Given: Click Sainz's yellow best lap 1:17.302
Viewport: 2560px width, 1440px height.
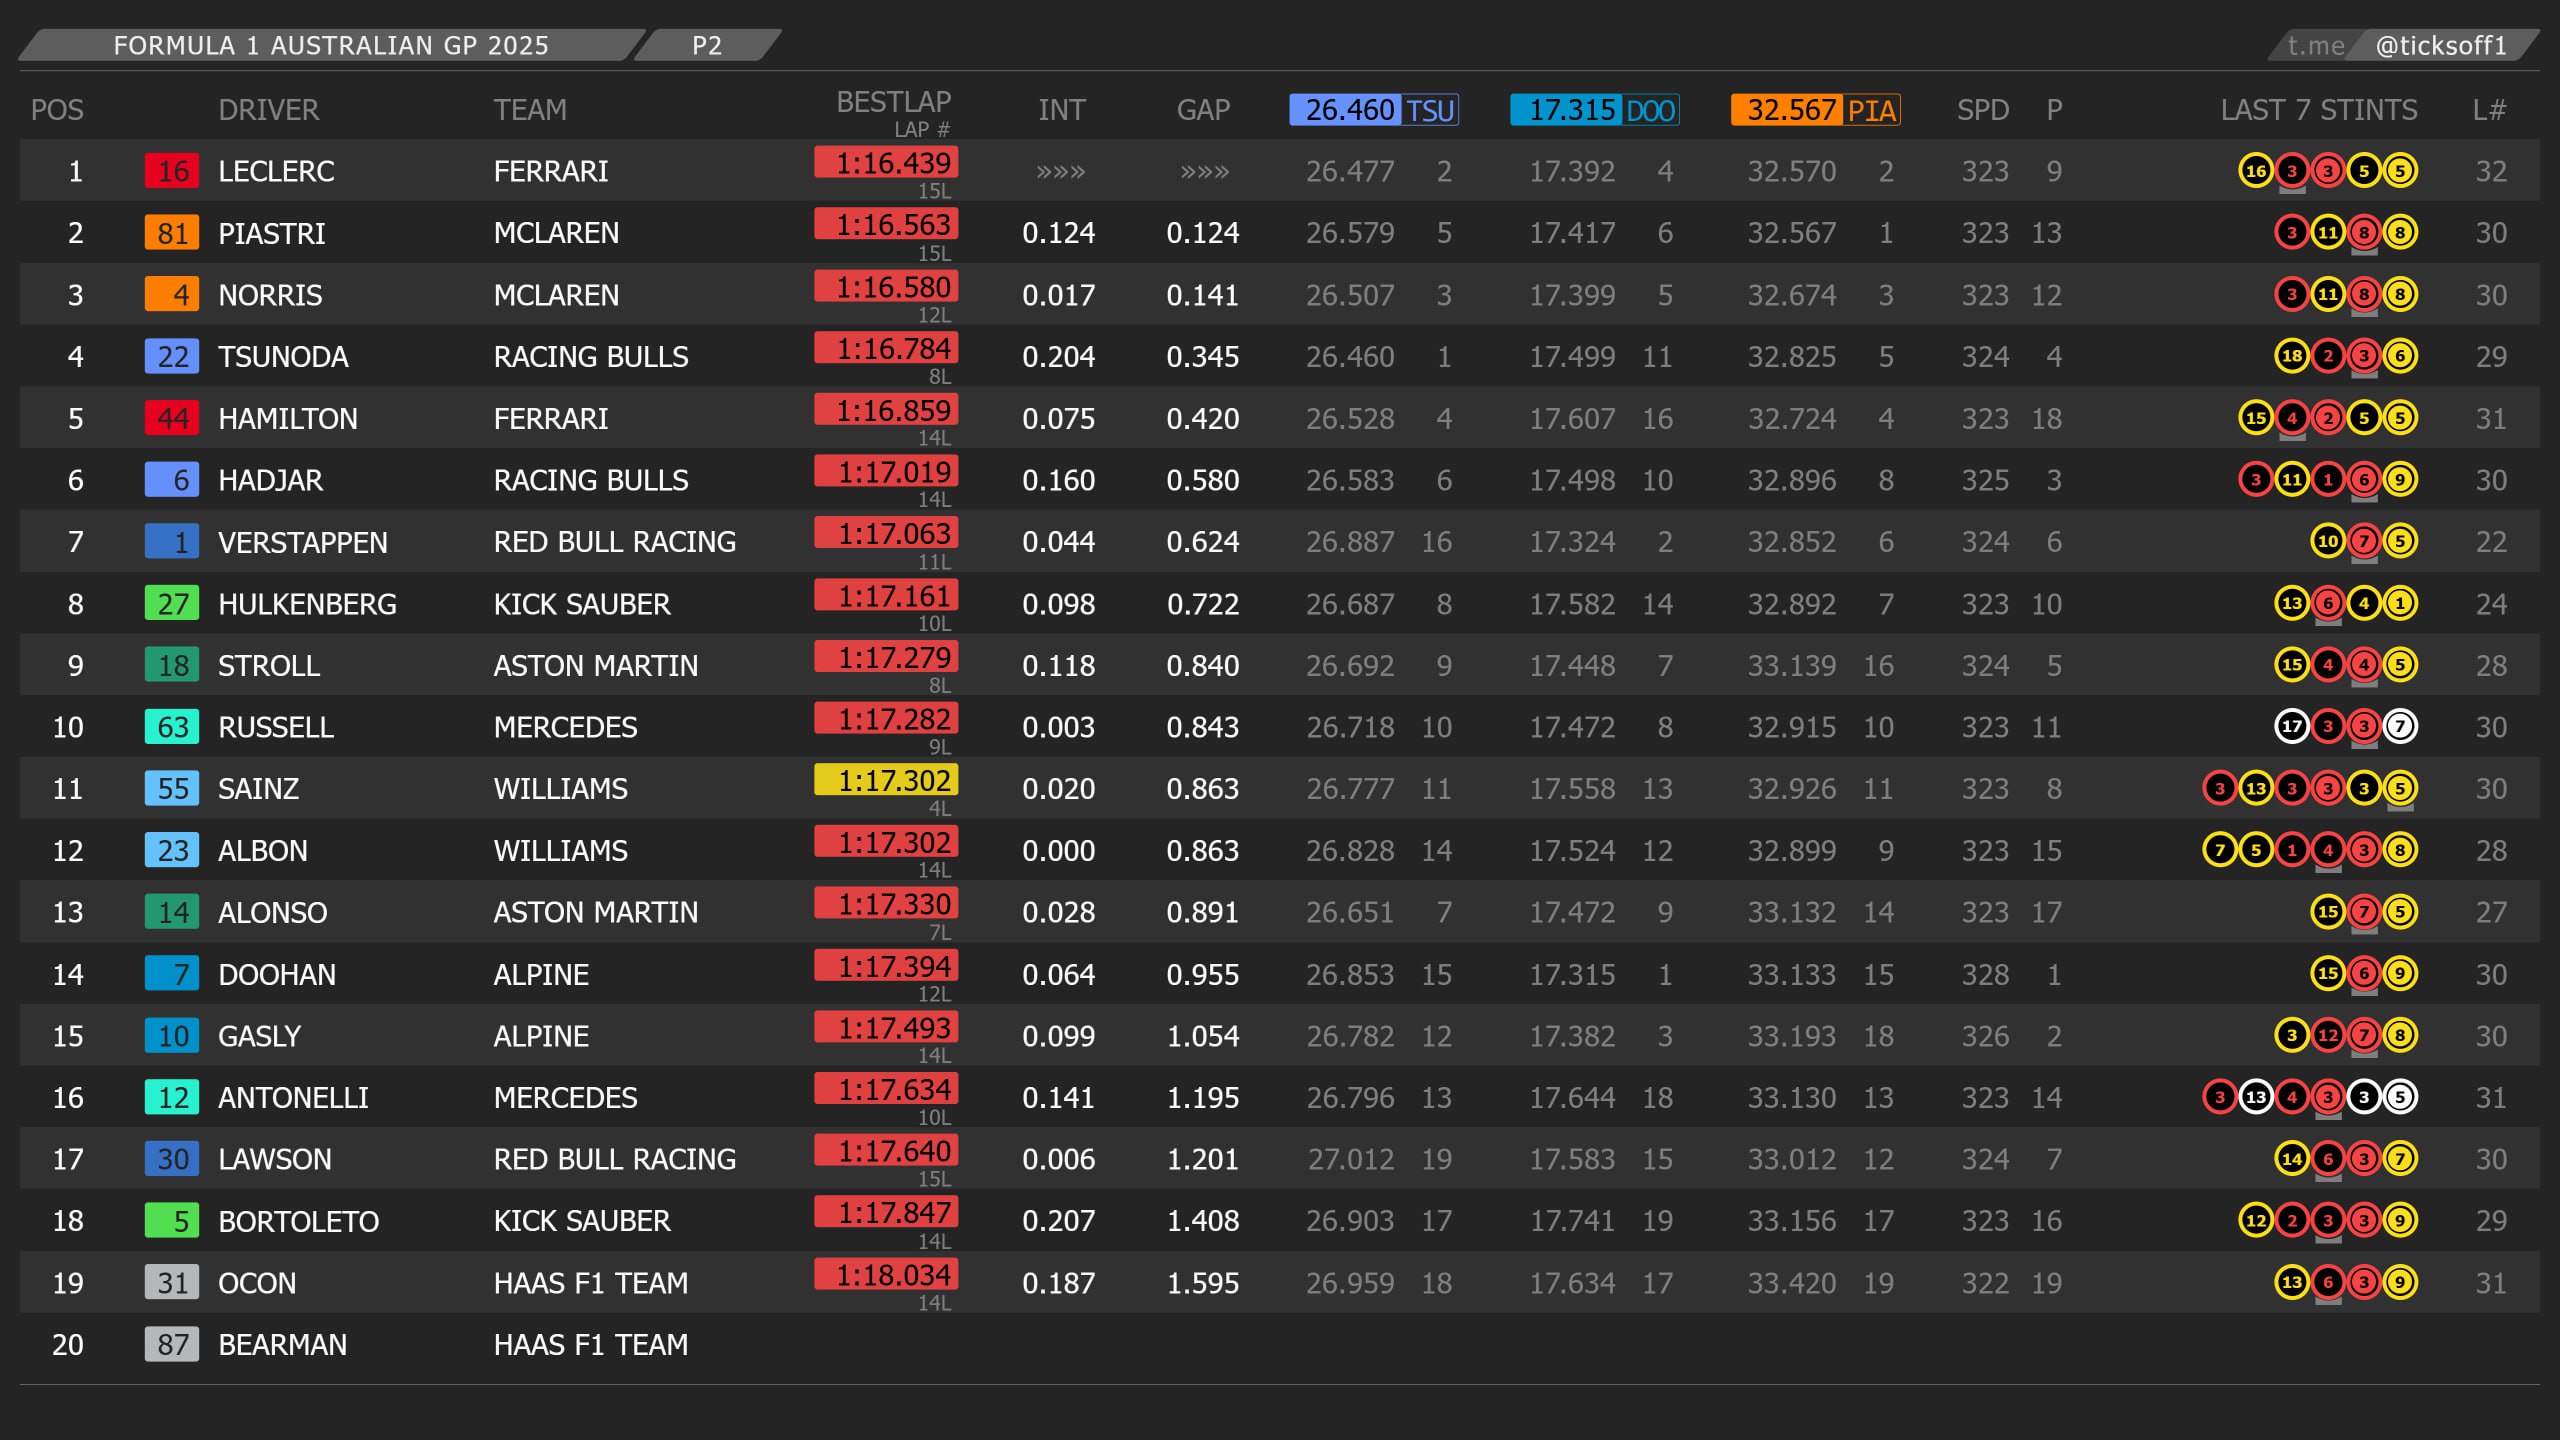Looking at the screenshot, I should (887, 780).
